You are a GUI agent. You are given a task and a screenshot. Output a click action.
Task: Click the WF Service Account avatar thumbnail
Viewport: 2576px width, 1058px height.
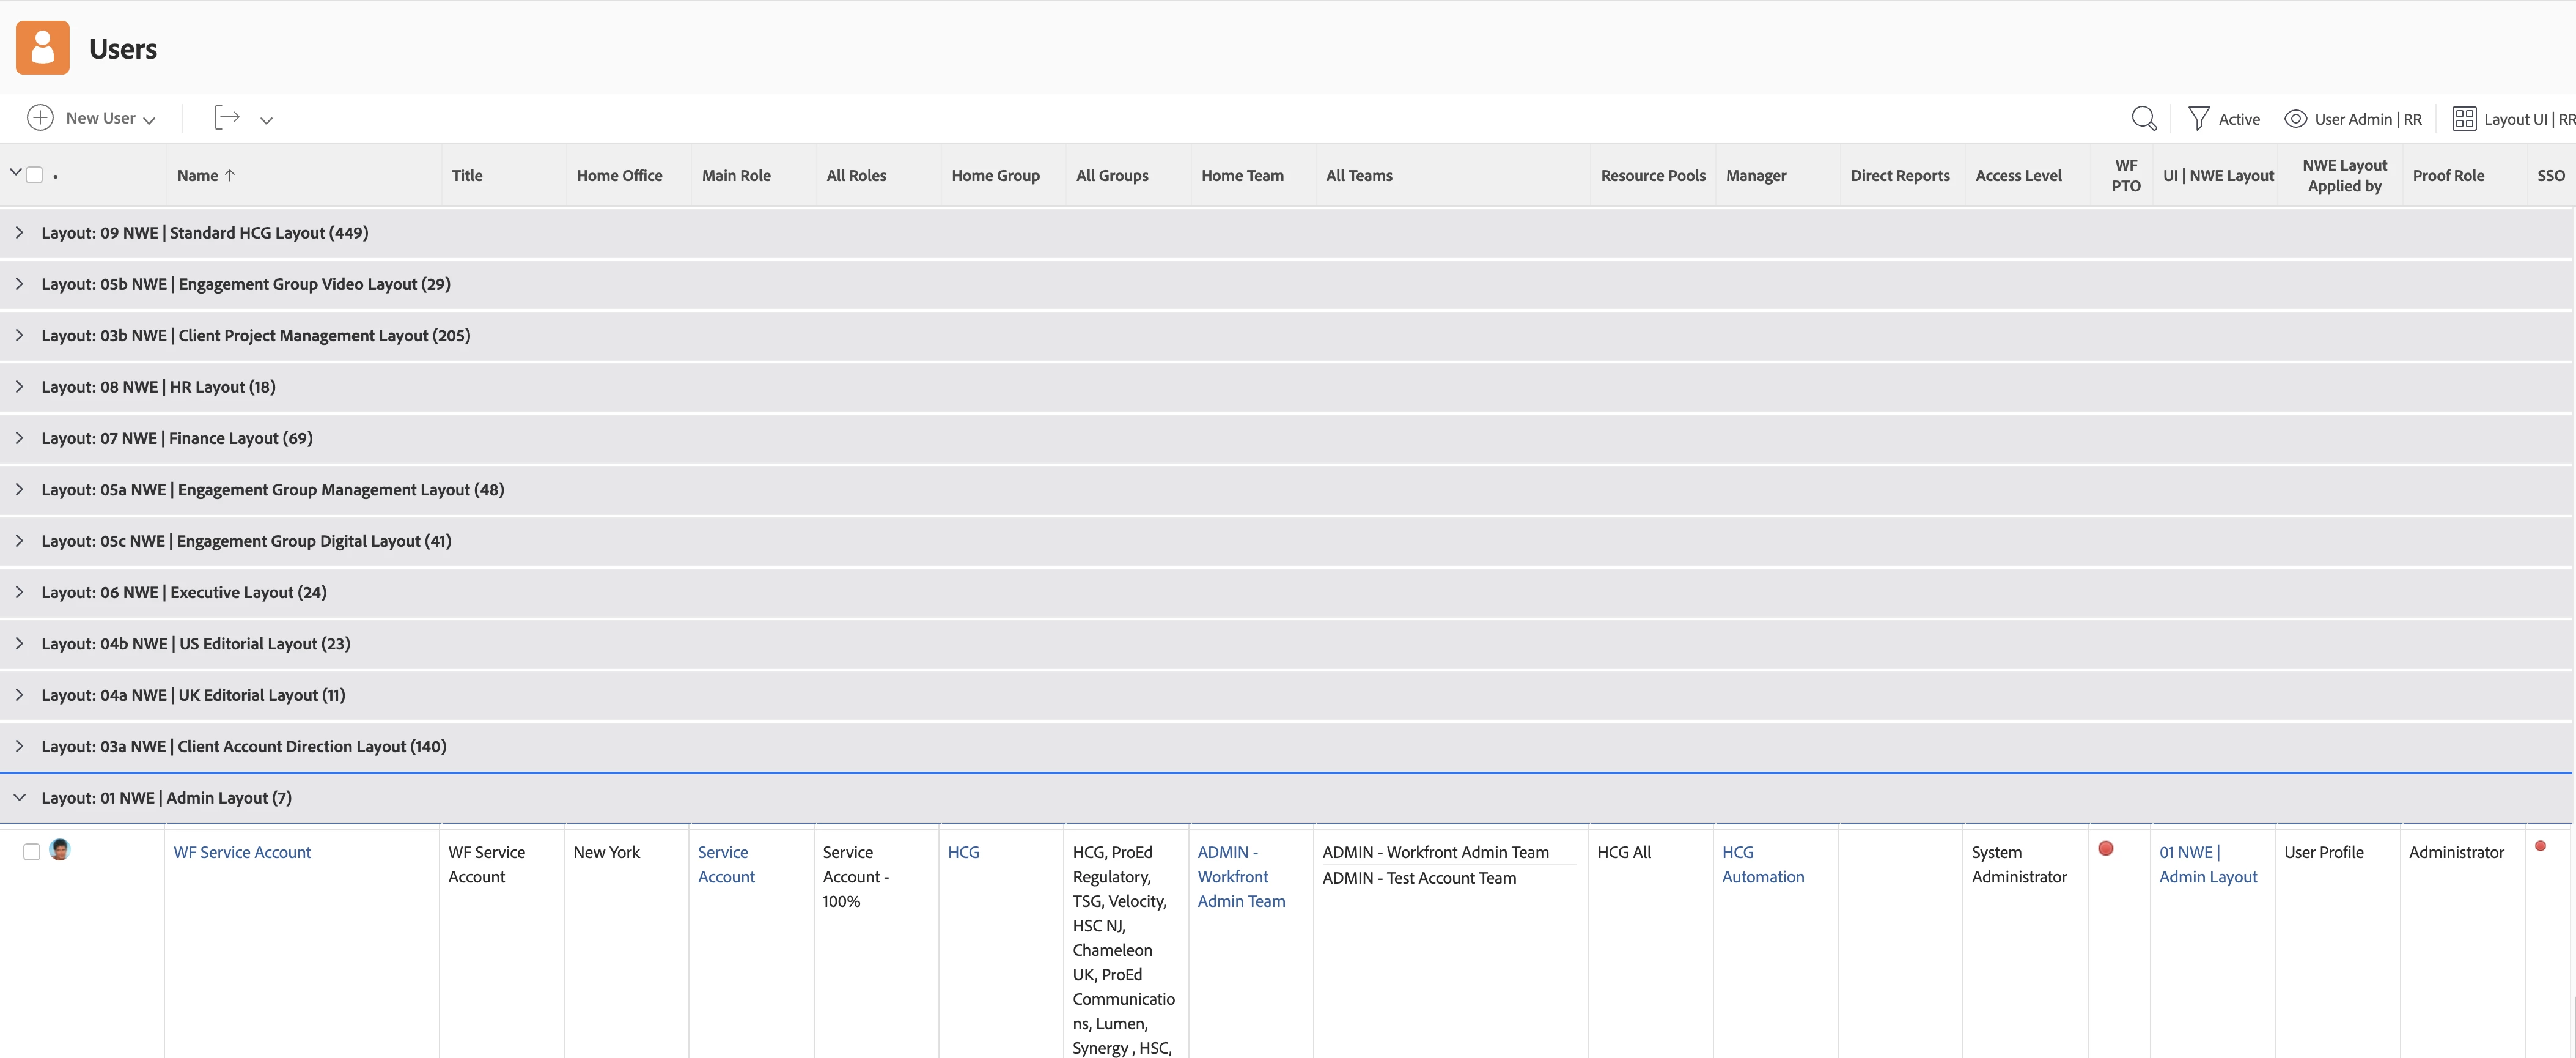[x=60, y=850]
